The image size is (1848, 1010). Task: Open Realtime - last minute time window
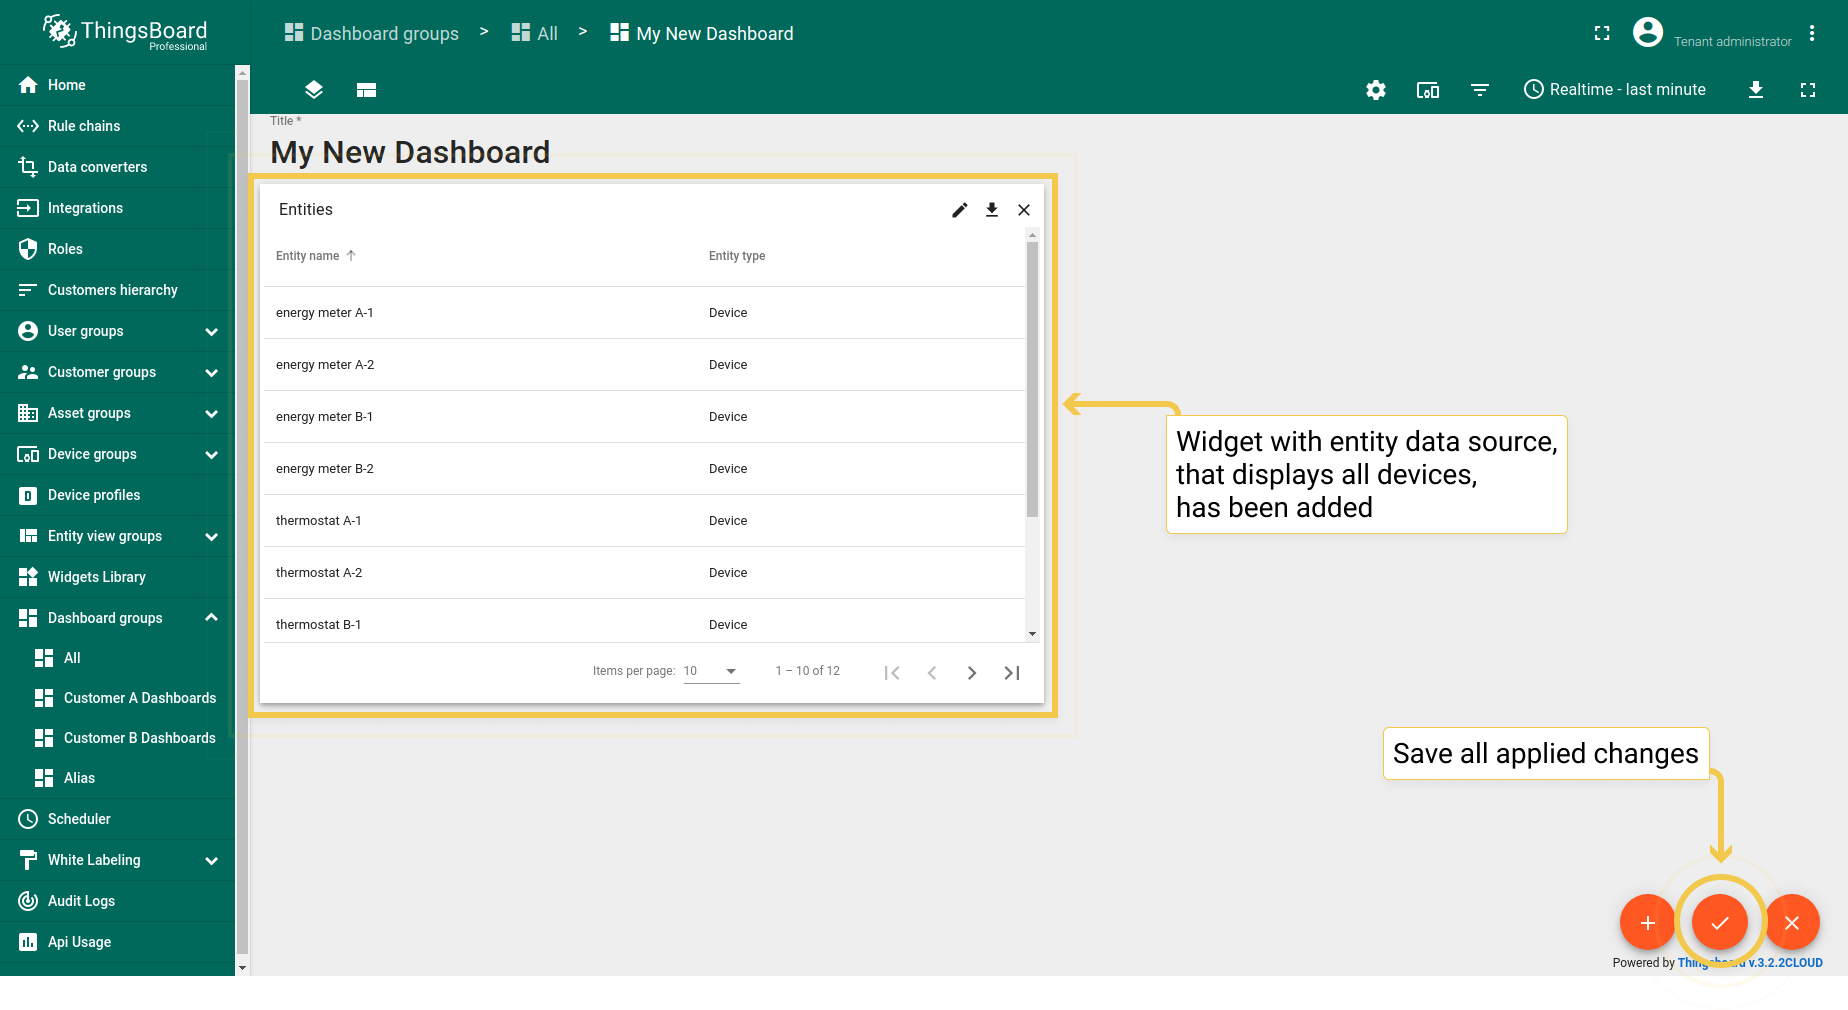click(x=1615, y=90)
